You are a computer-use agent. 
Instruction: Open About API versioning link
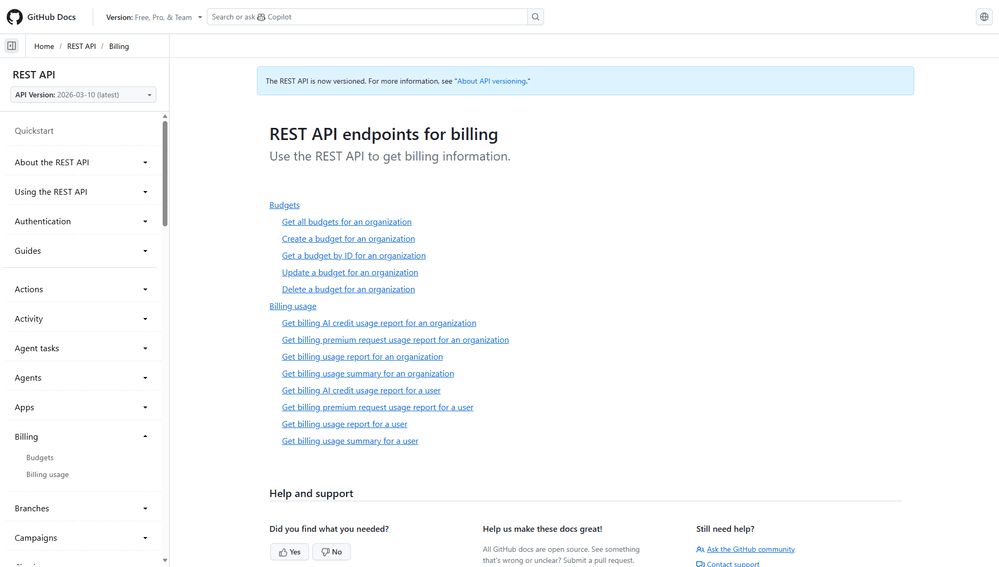click(x=492, y=82)
